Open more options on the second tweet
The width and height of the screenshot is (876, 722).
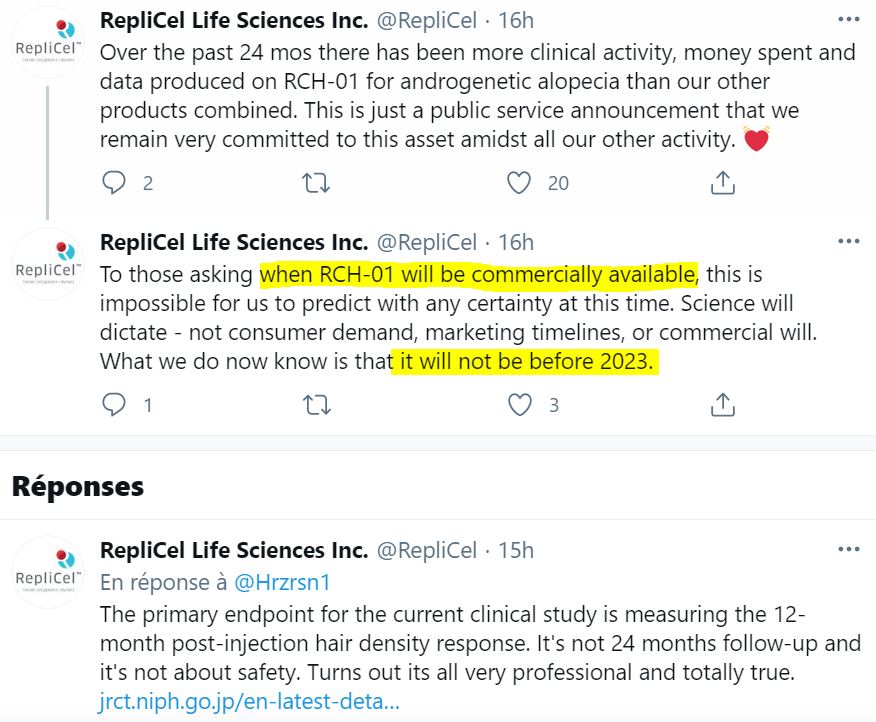[848, 242]
